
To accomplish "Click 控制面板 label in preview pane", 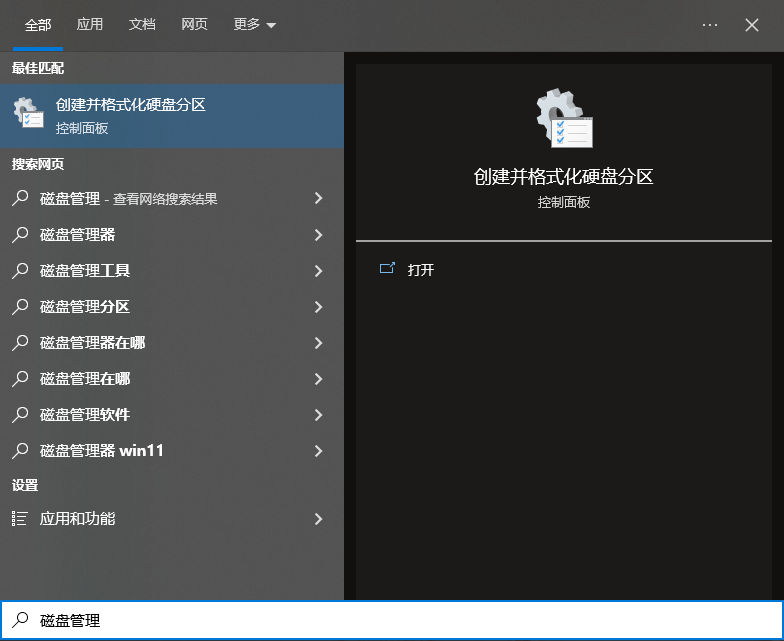I will click(564, 202).
